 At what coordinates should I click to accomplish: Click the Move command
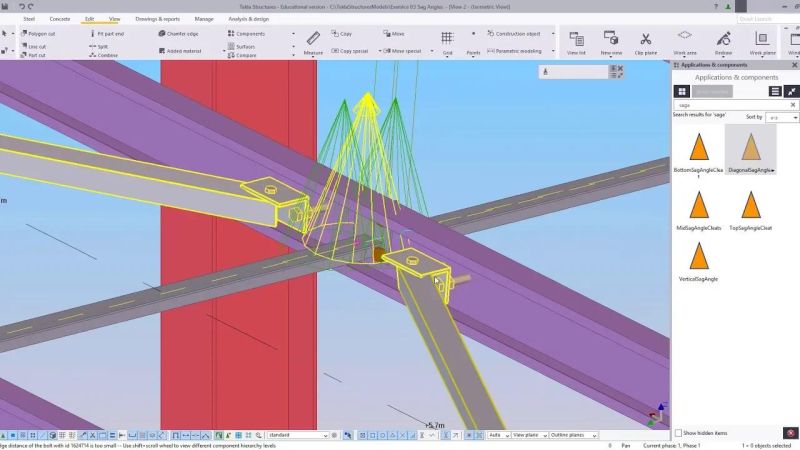(x=394, y=34)
